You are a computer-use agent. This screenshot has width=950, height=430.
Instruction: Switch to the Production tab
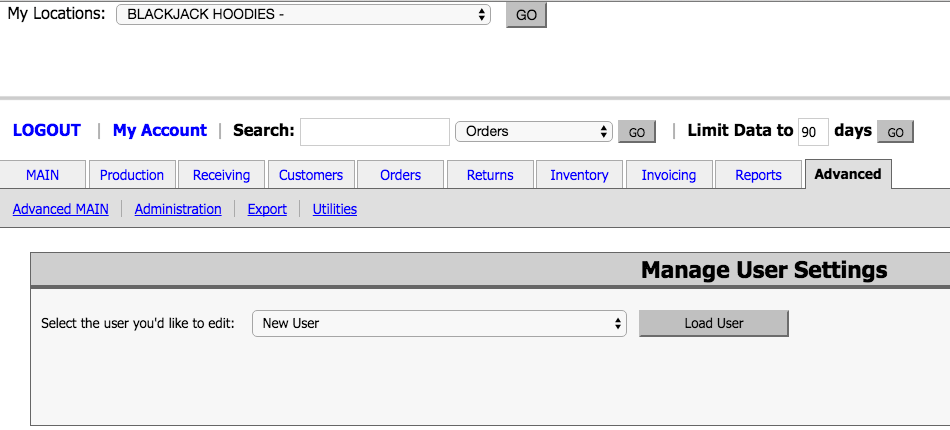132,175
